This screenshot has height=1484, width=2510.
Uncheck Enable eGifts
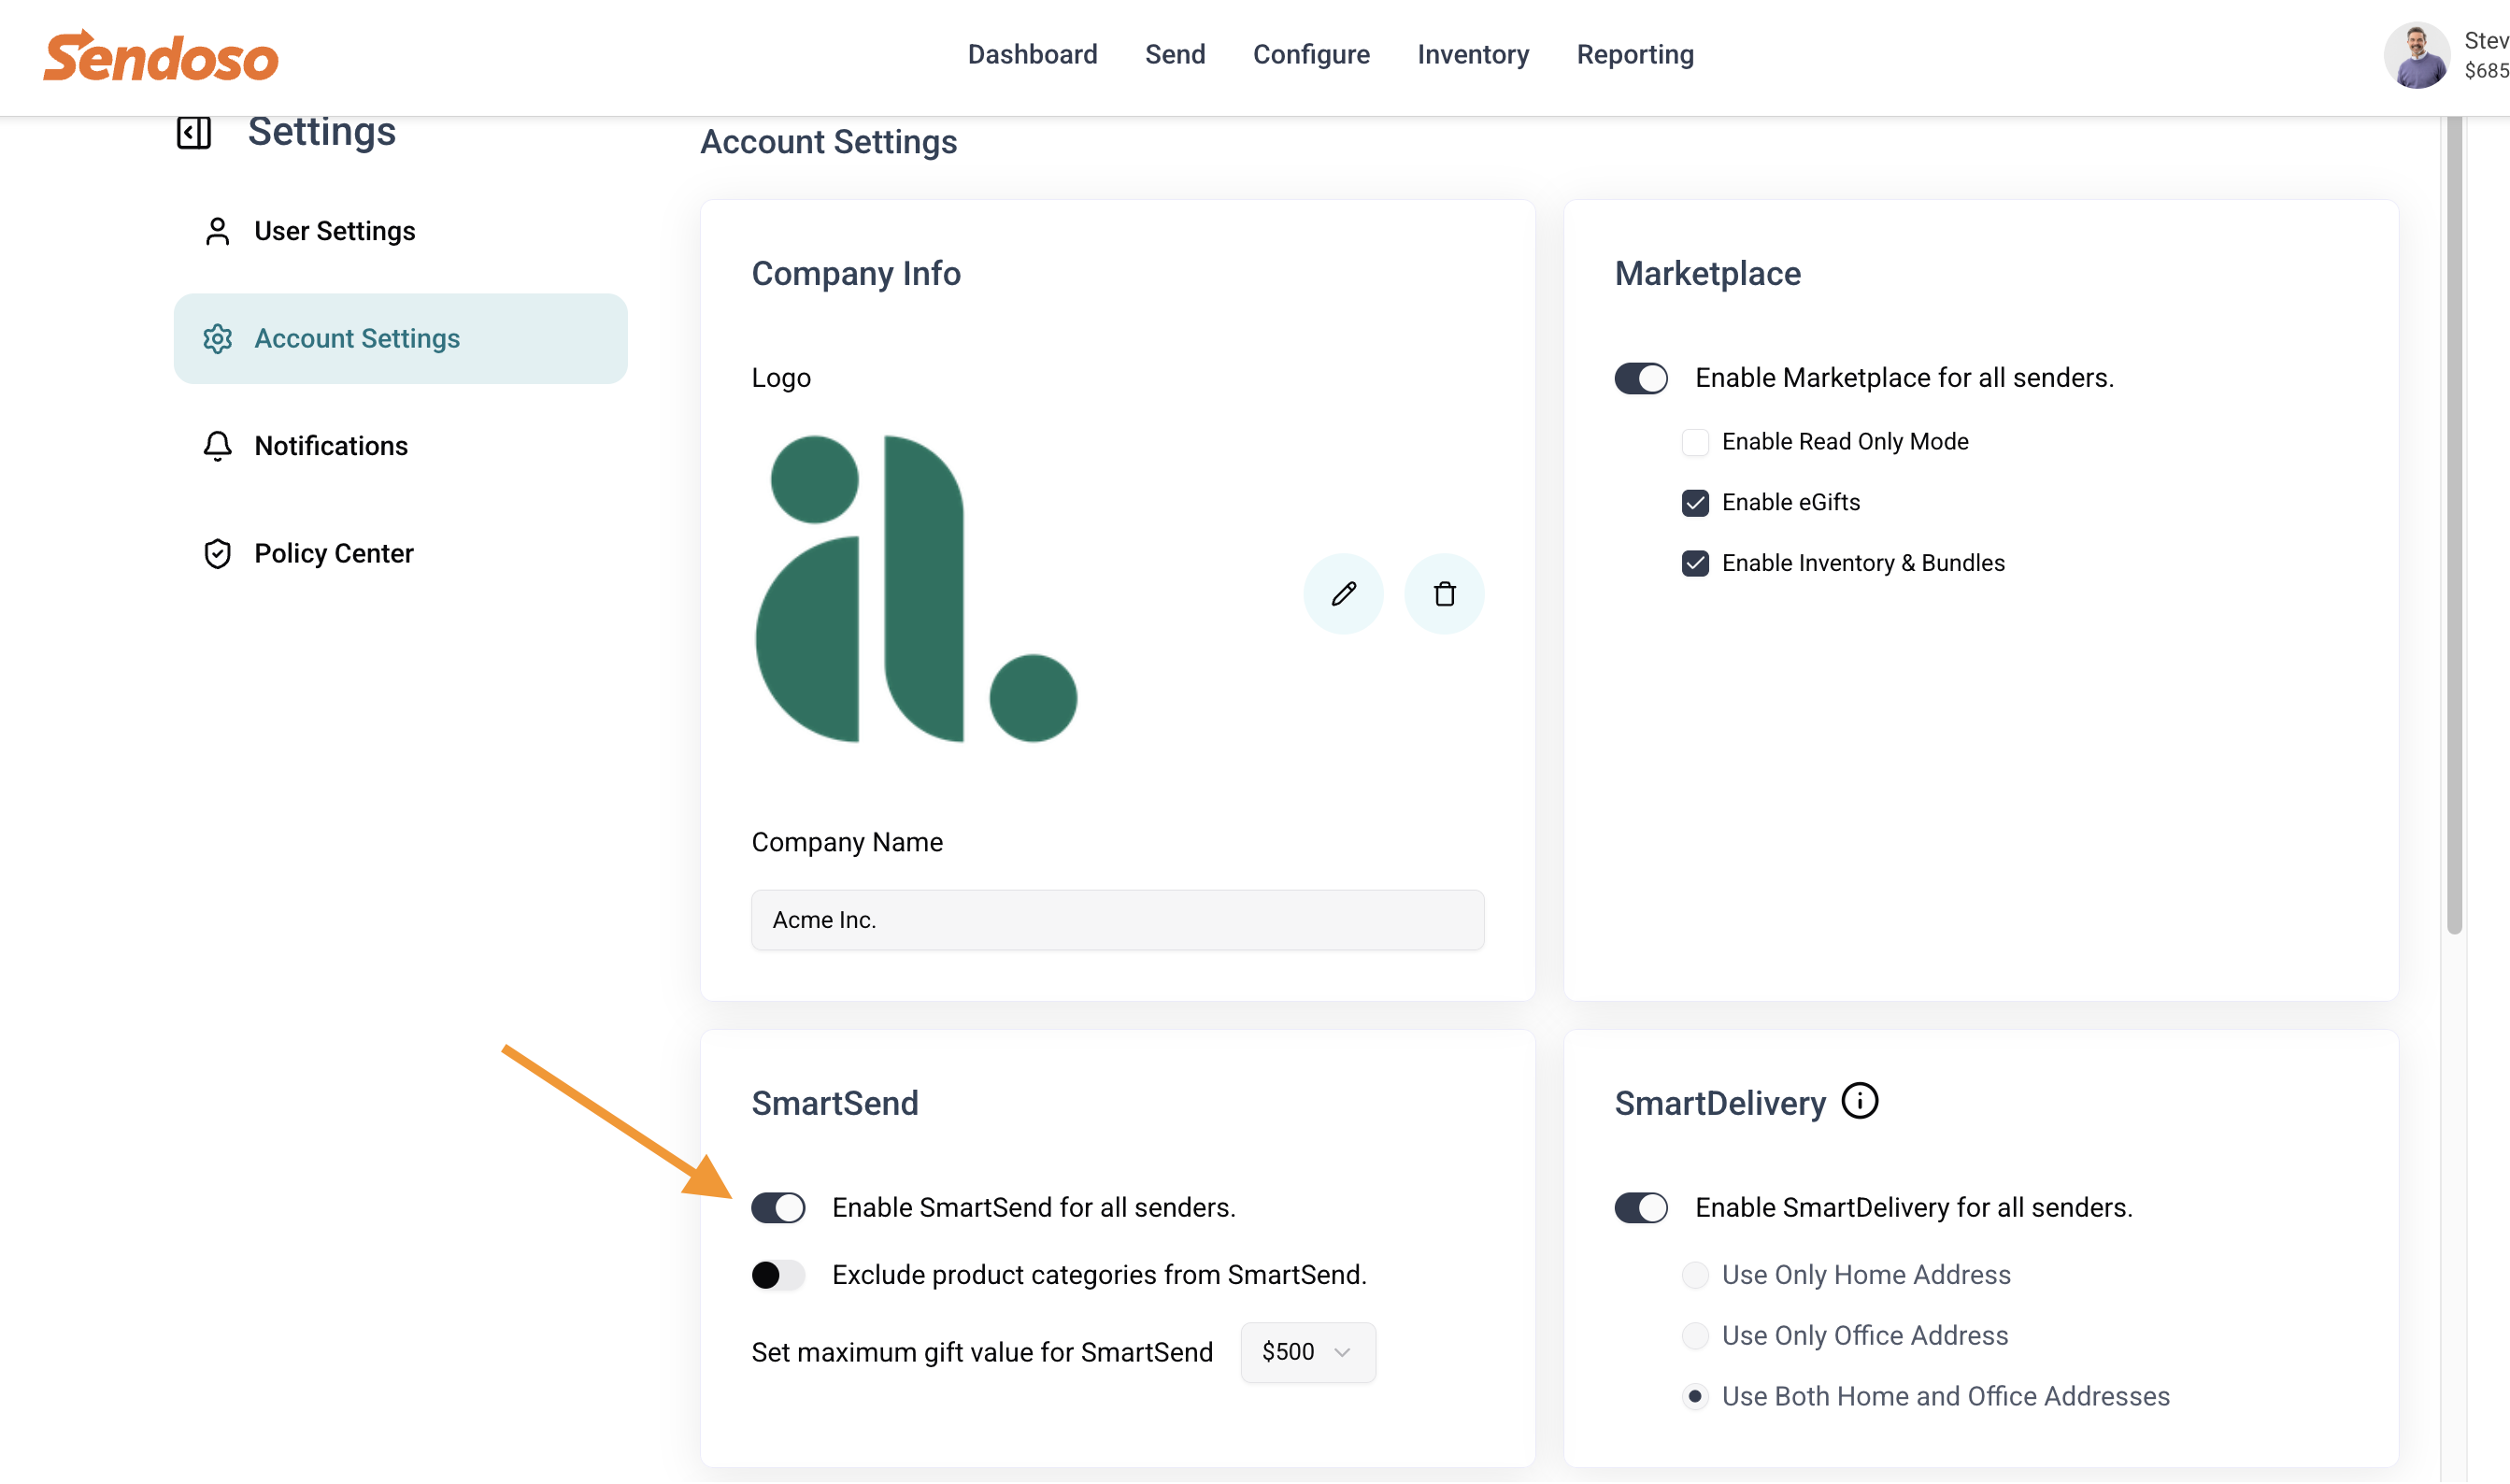[x=1695, y=503]
